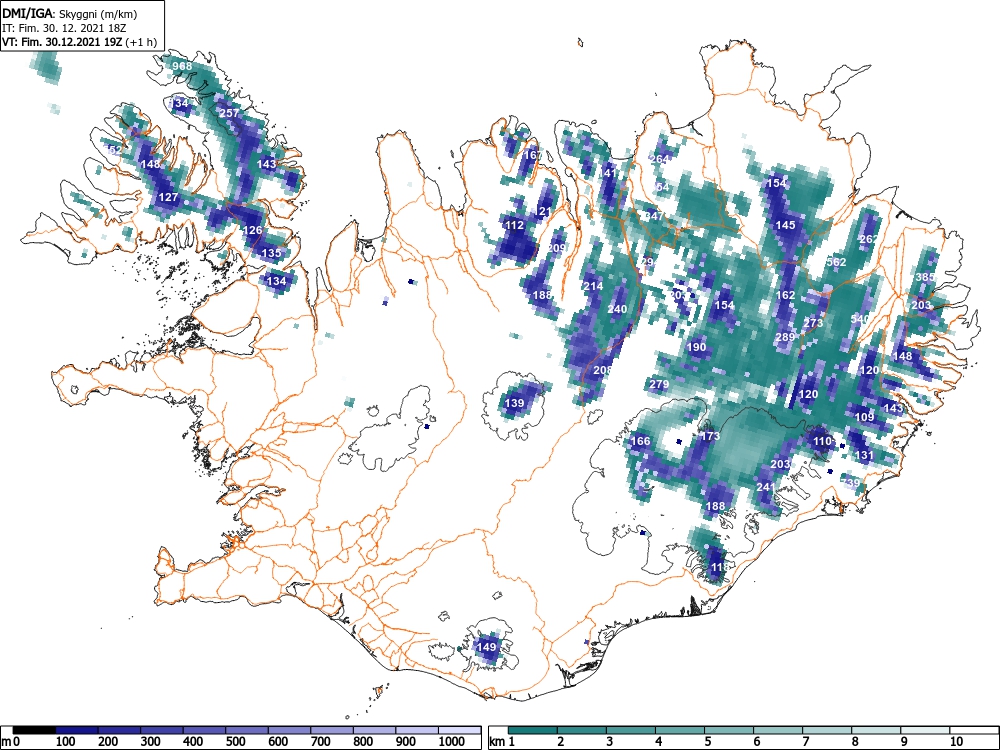1000x750 pixels.
Task: Click the 'DMI/IGA: Skyggni (m/km)' title text
Action: 70,13
